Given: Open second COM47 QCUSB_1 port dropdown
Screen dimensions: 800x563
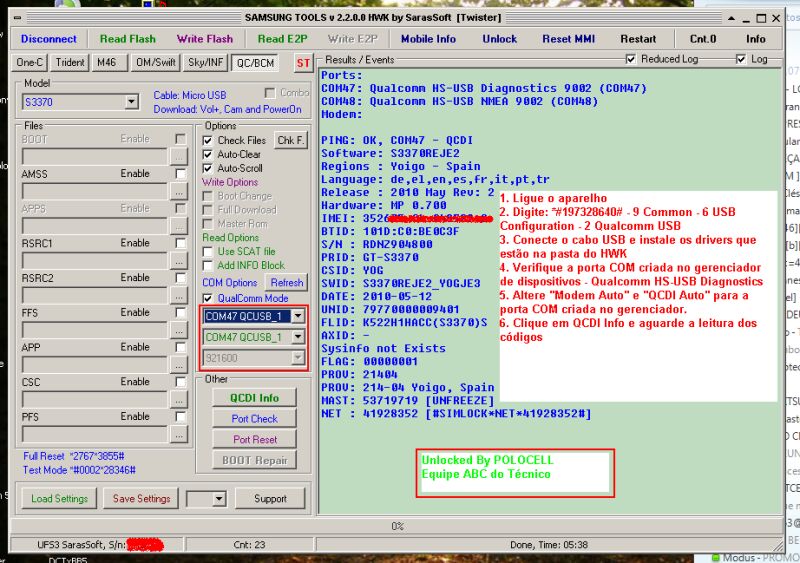Looking at the screenshot, I should coord(298,337).
